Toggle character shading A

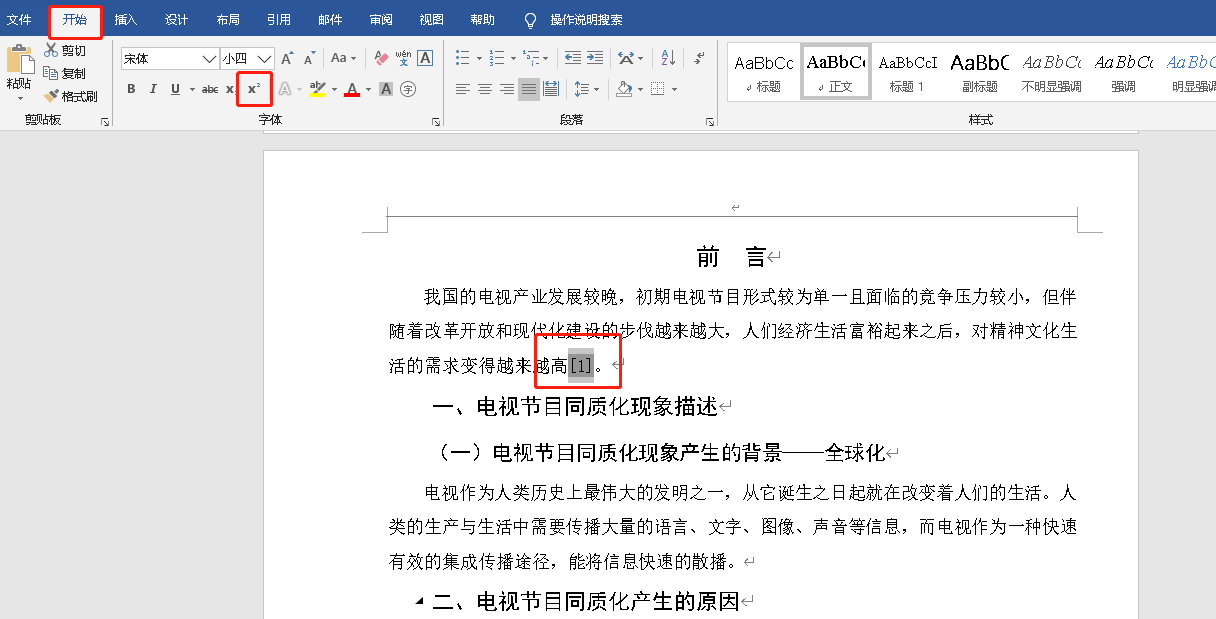(386, 89)
